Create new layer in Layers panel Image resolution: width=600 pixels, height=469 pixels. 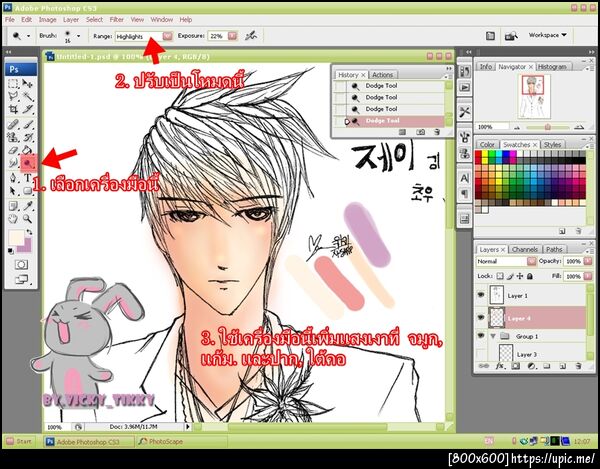562,366
